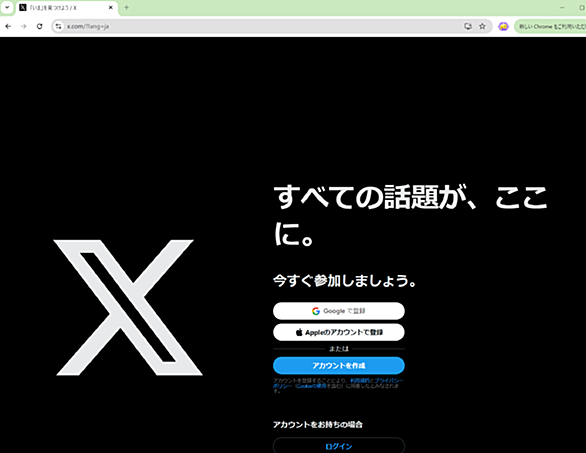Click the new Chrome available notice
Screen dimensions: 586x453
pos(550,27)
